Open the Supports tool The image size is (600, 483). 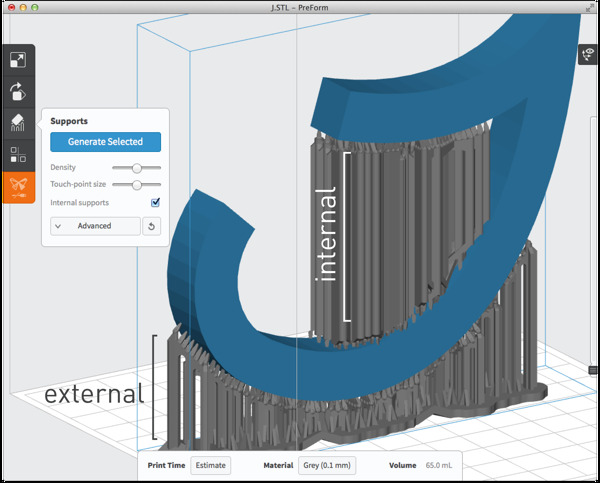(x=17, y=123)
